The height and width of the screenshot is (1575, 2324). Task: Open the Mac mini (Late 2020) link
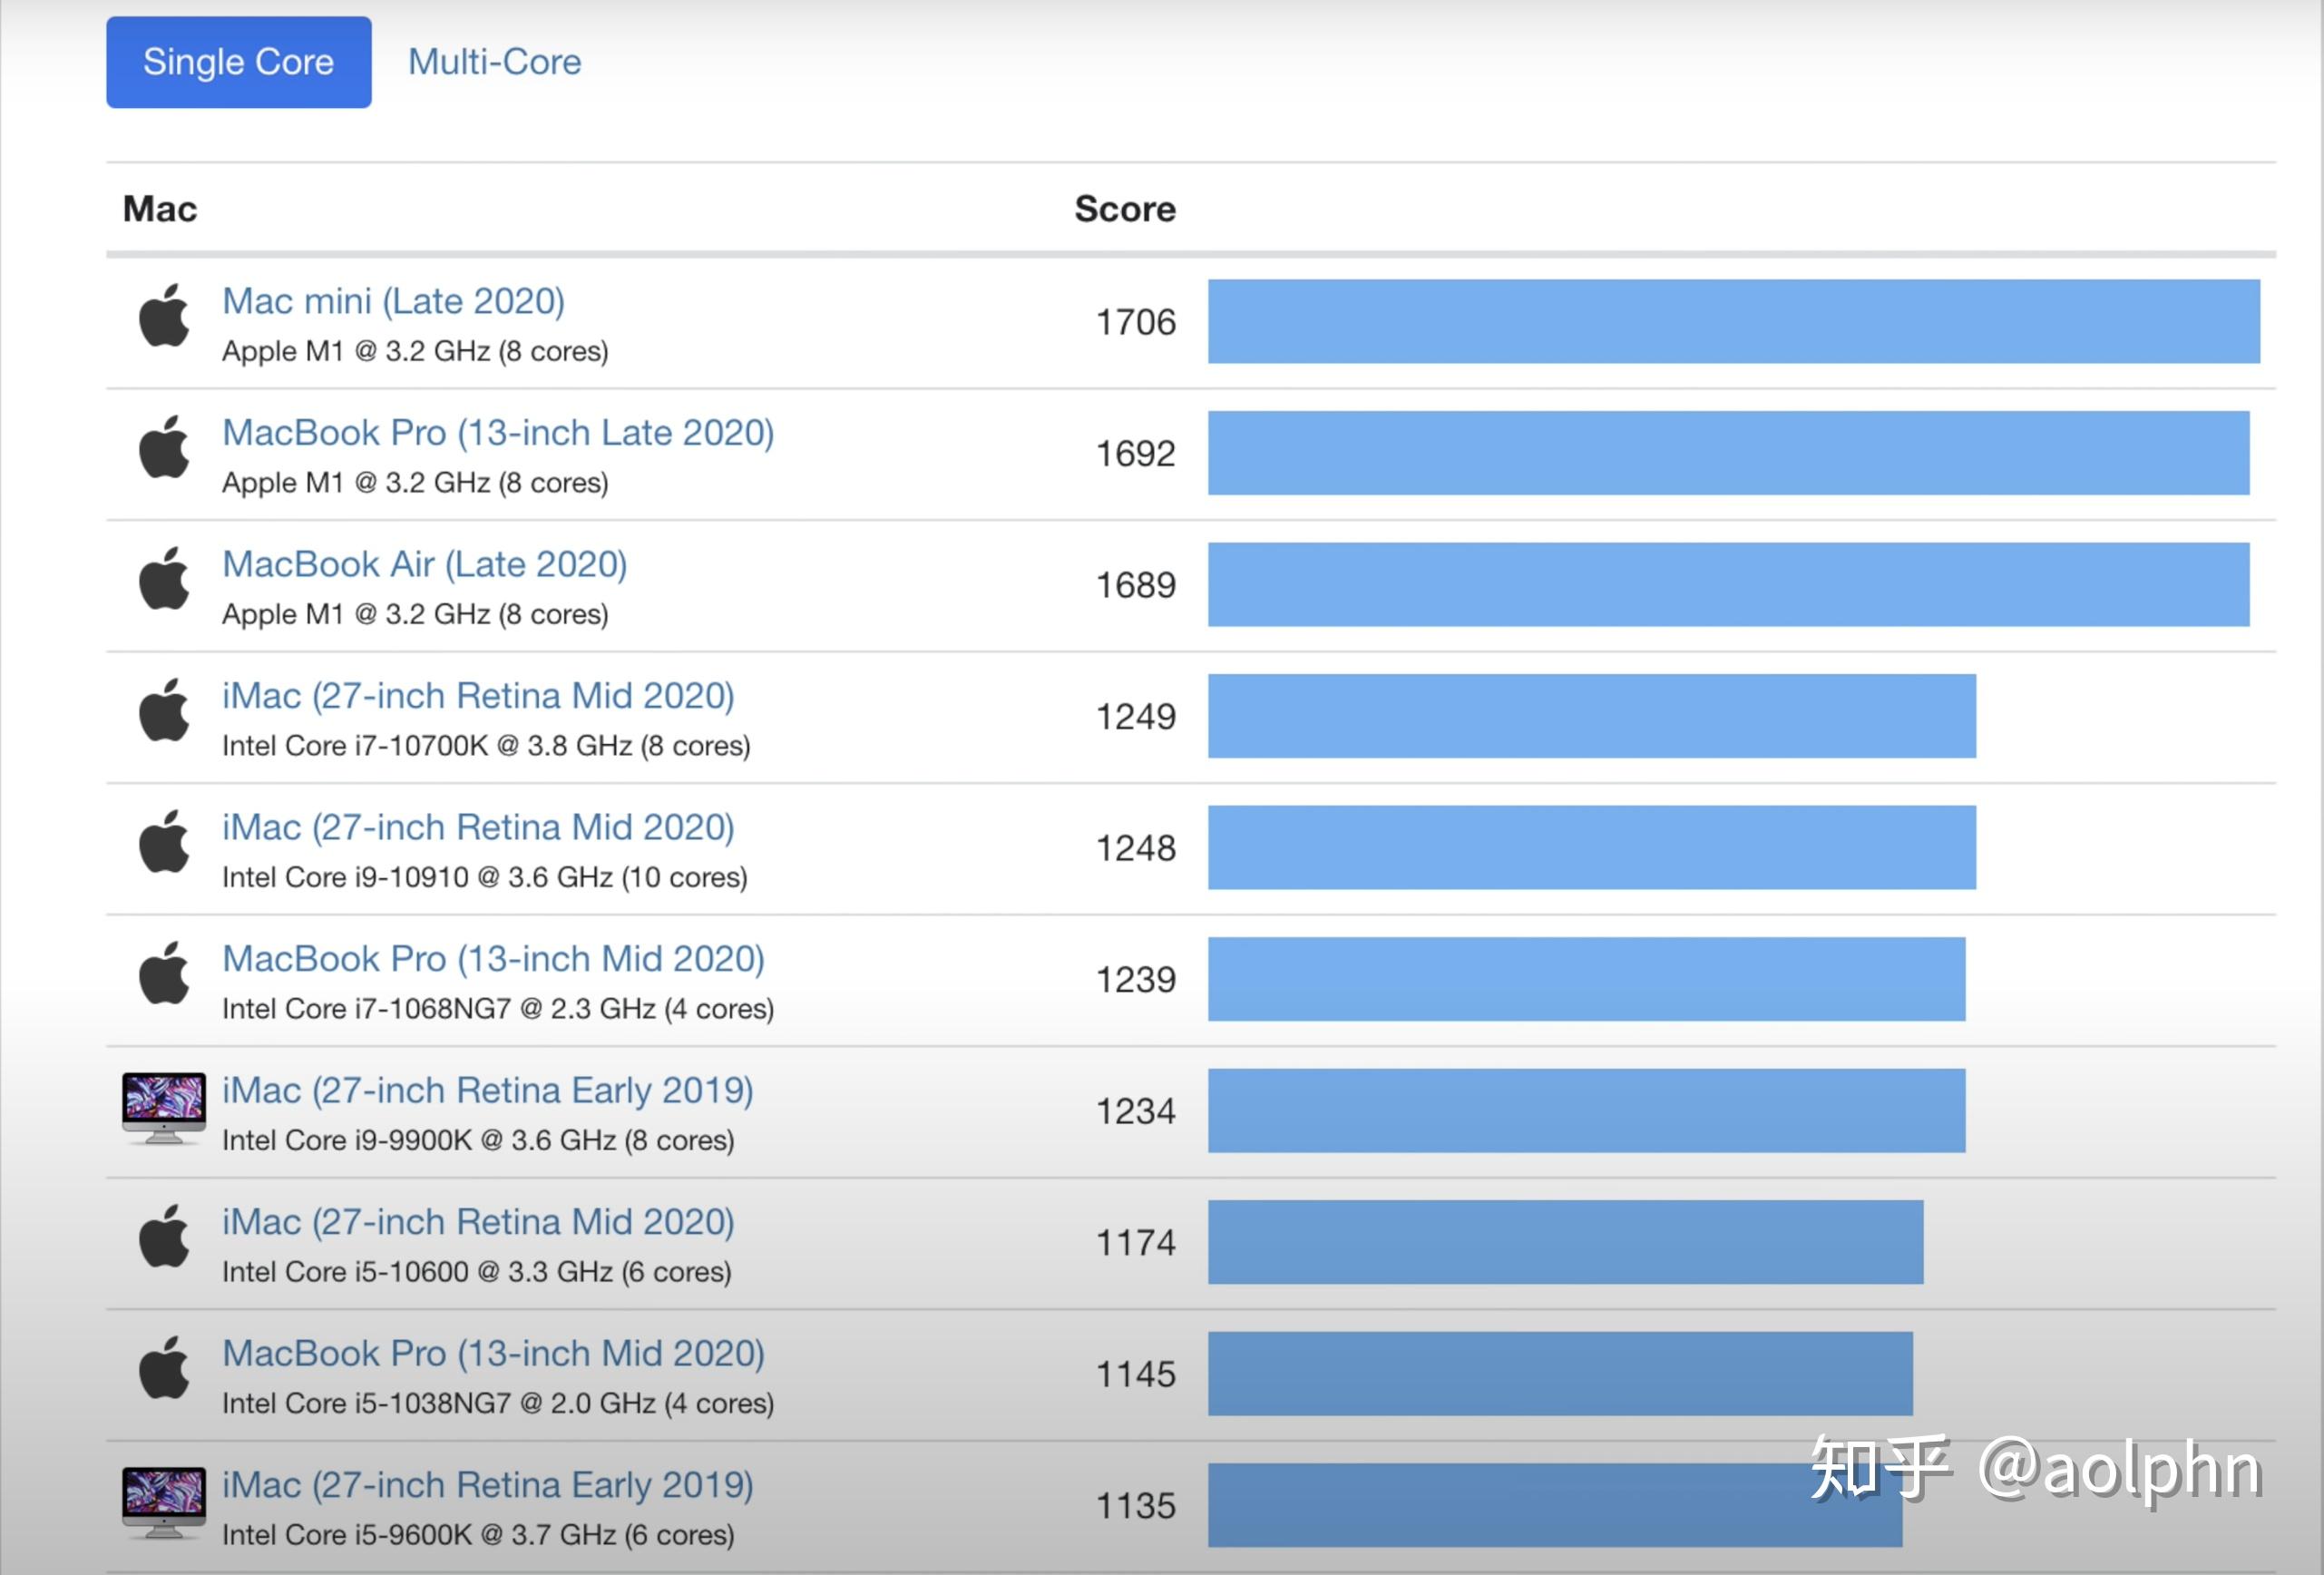click(394, 301)
